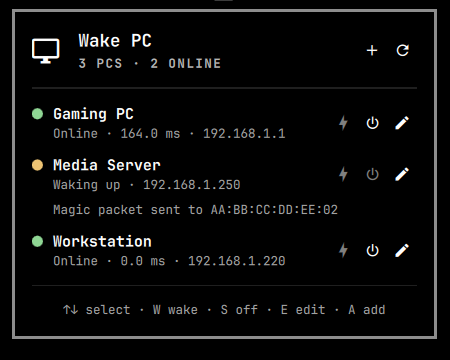Image resolution: width=450 pixels, height=360 pixels.
Task: Power off the Gaming PC
Action: 372,123
